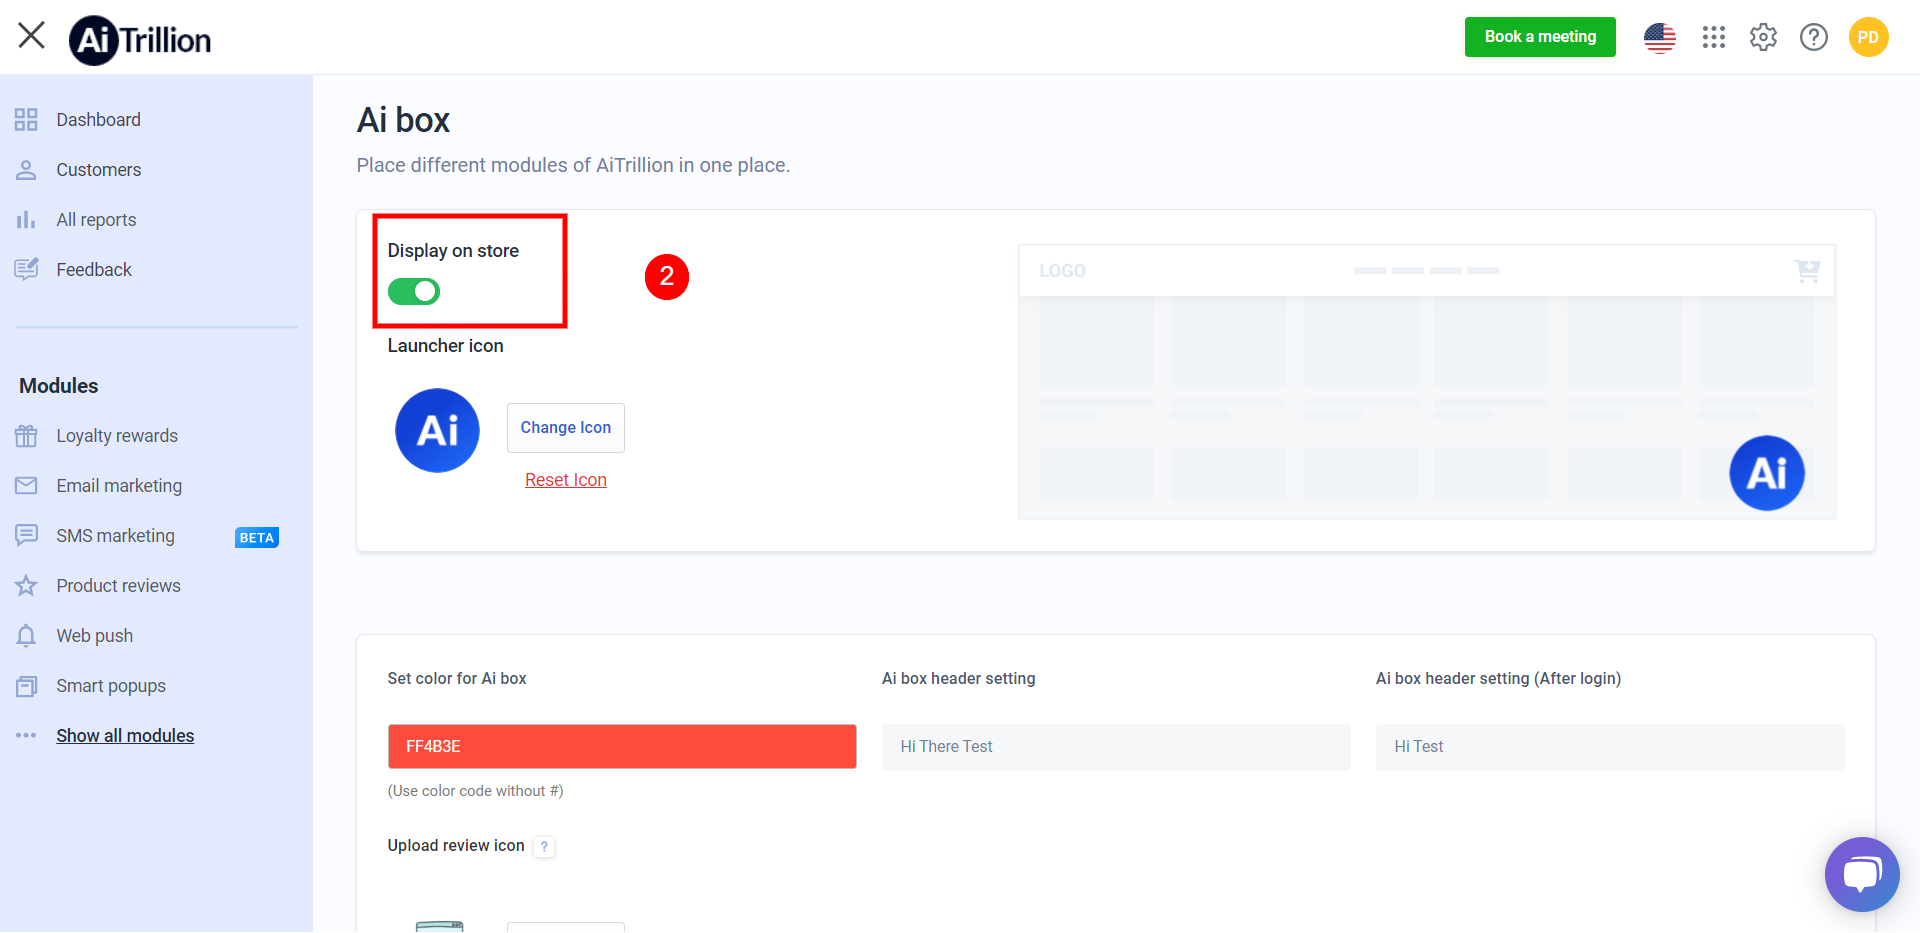Click the 'Launcher icon' label
The height and width of the screenshot is (933, 1920).
pyautogui.click(x=446, y=346)
